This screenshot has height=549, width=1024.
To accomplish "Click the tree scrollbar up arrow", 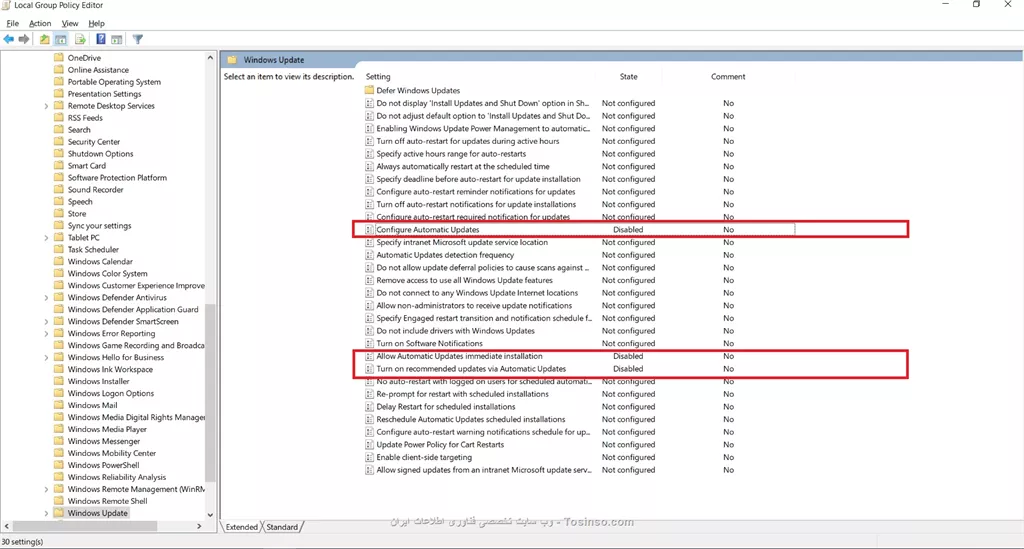I will click(210, 57).
